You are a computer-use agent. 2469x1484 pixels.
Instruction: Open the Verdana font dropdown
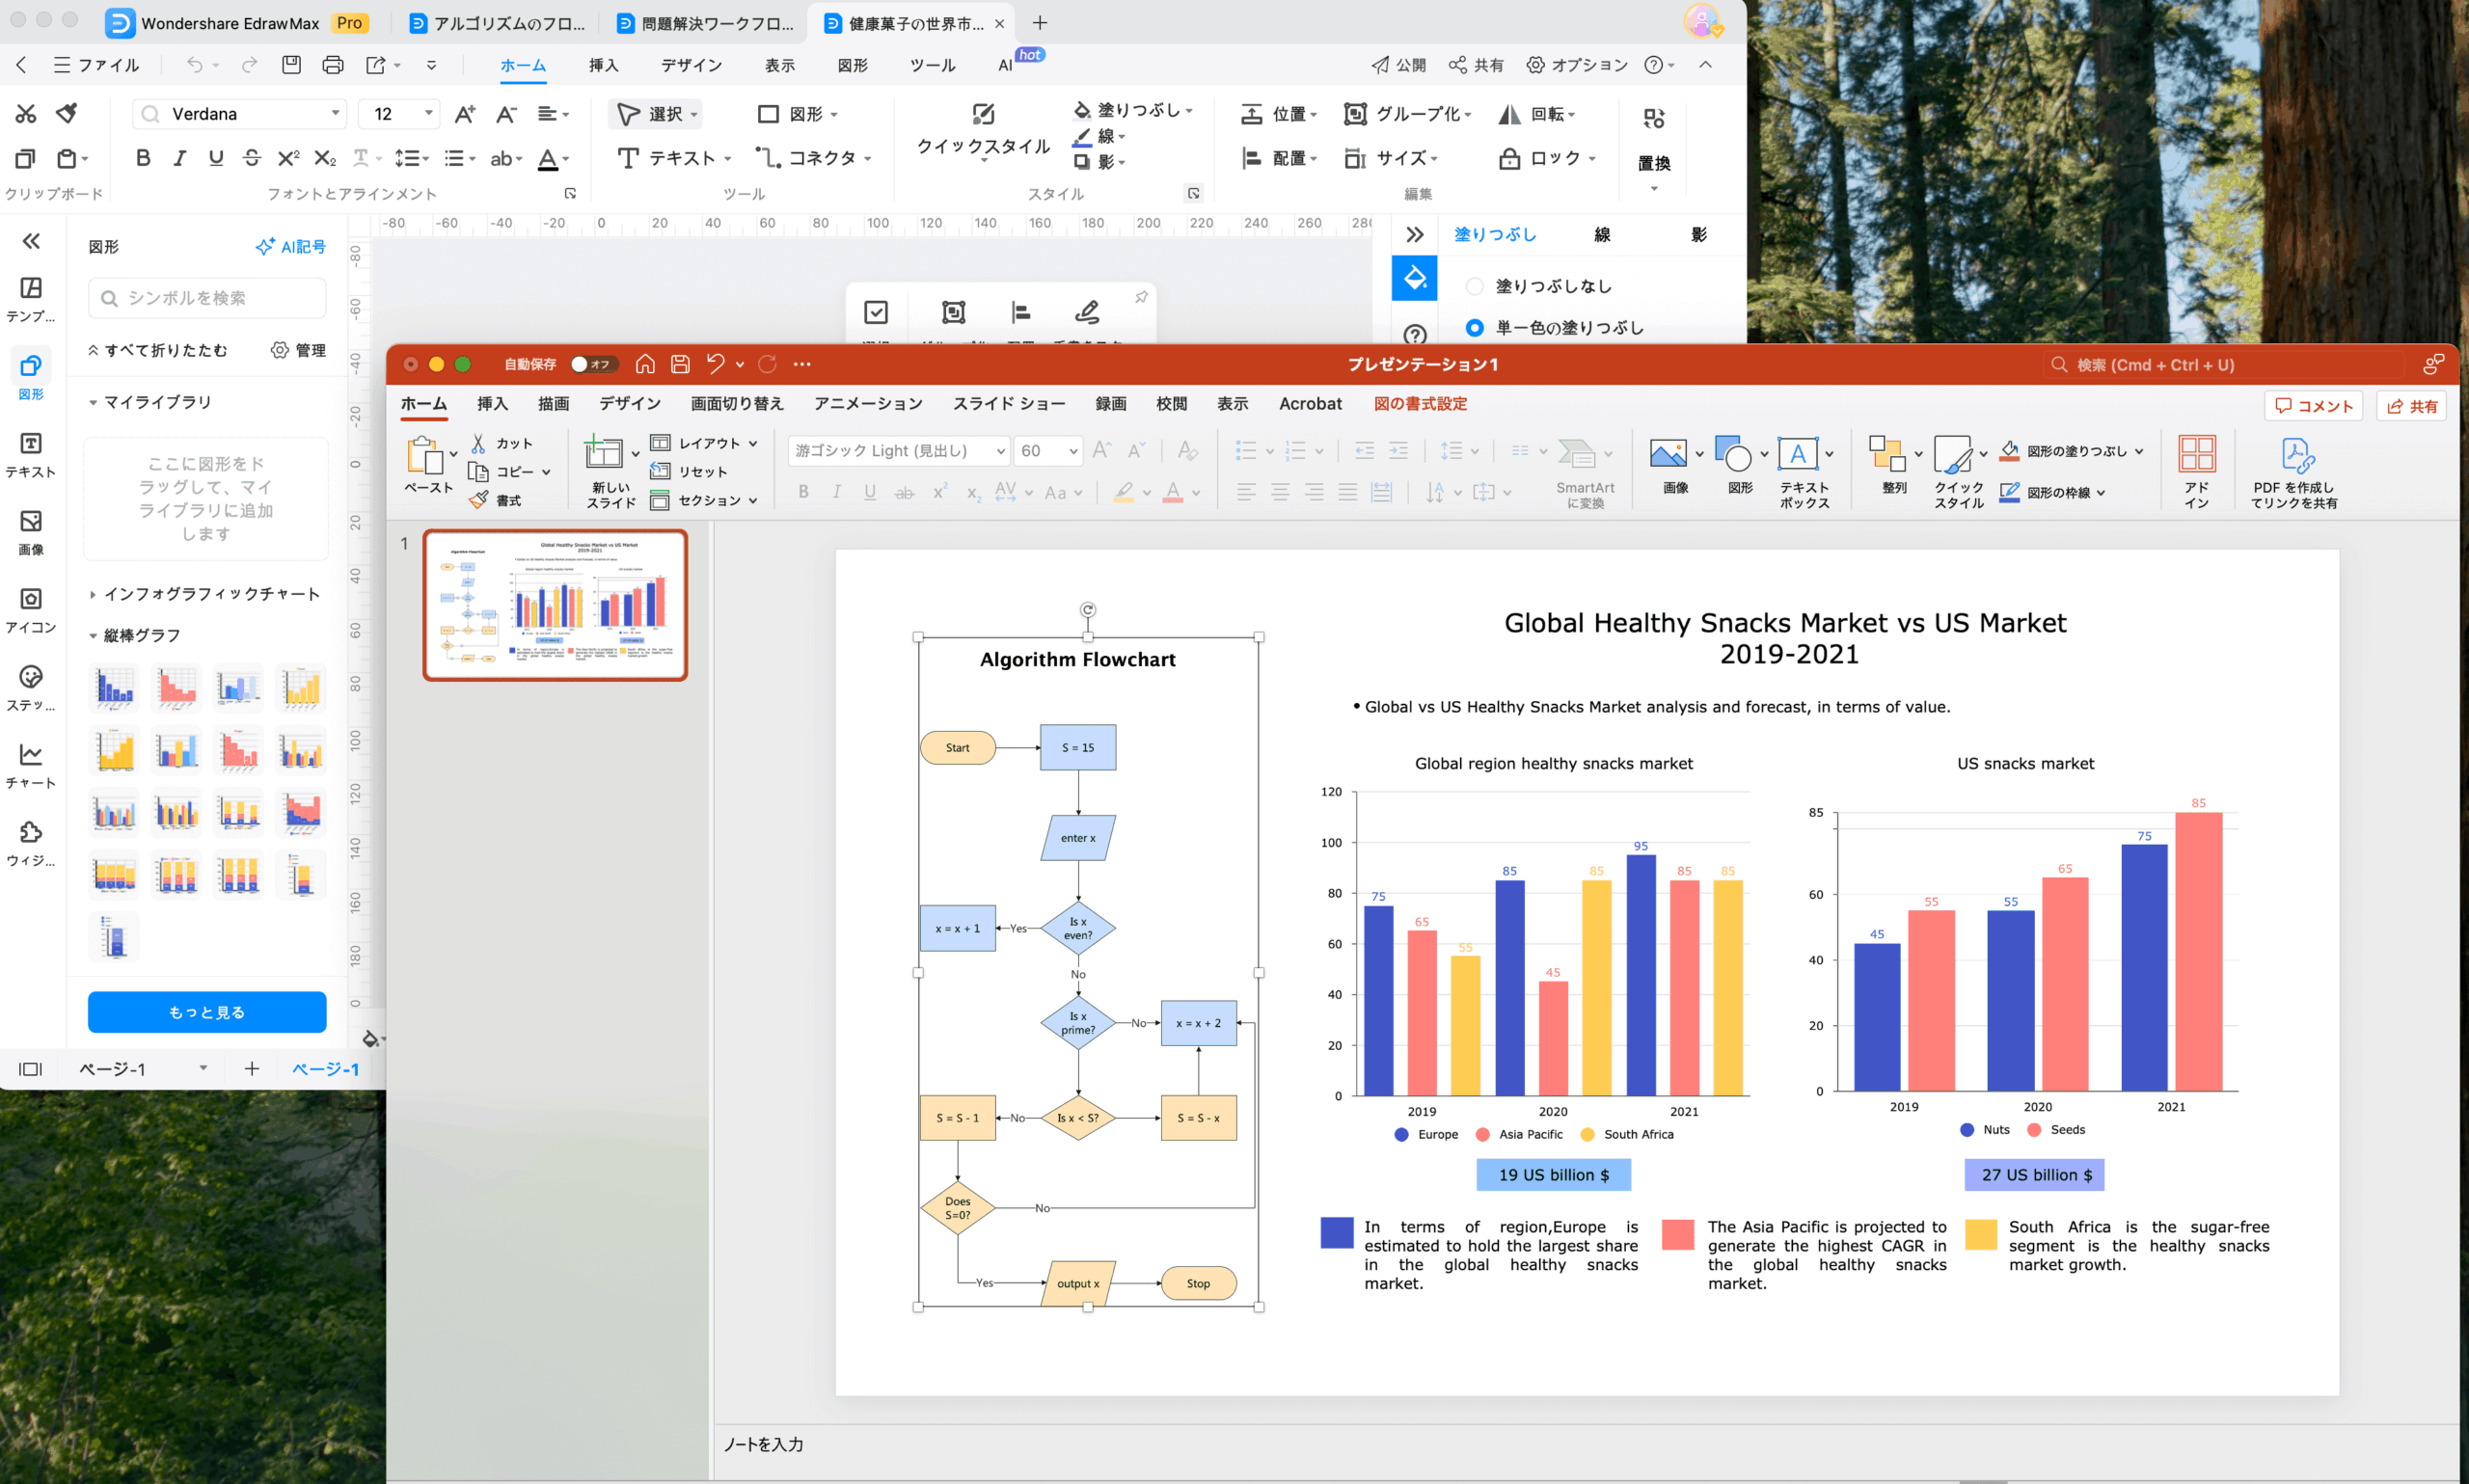tap(335, 114)
